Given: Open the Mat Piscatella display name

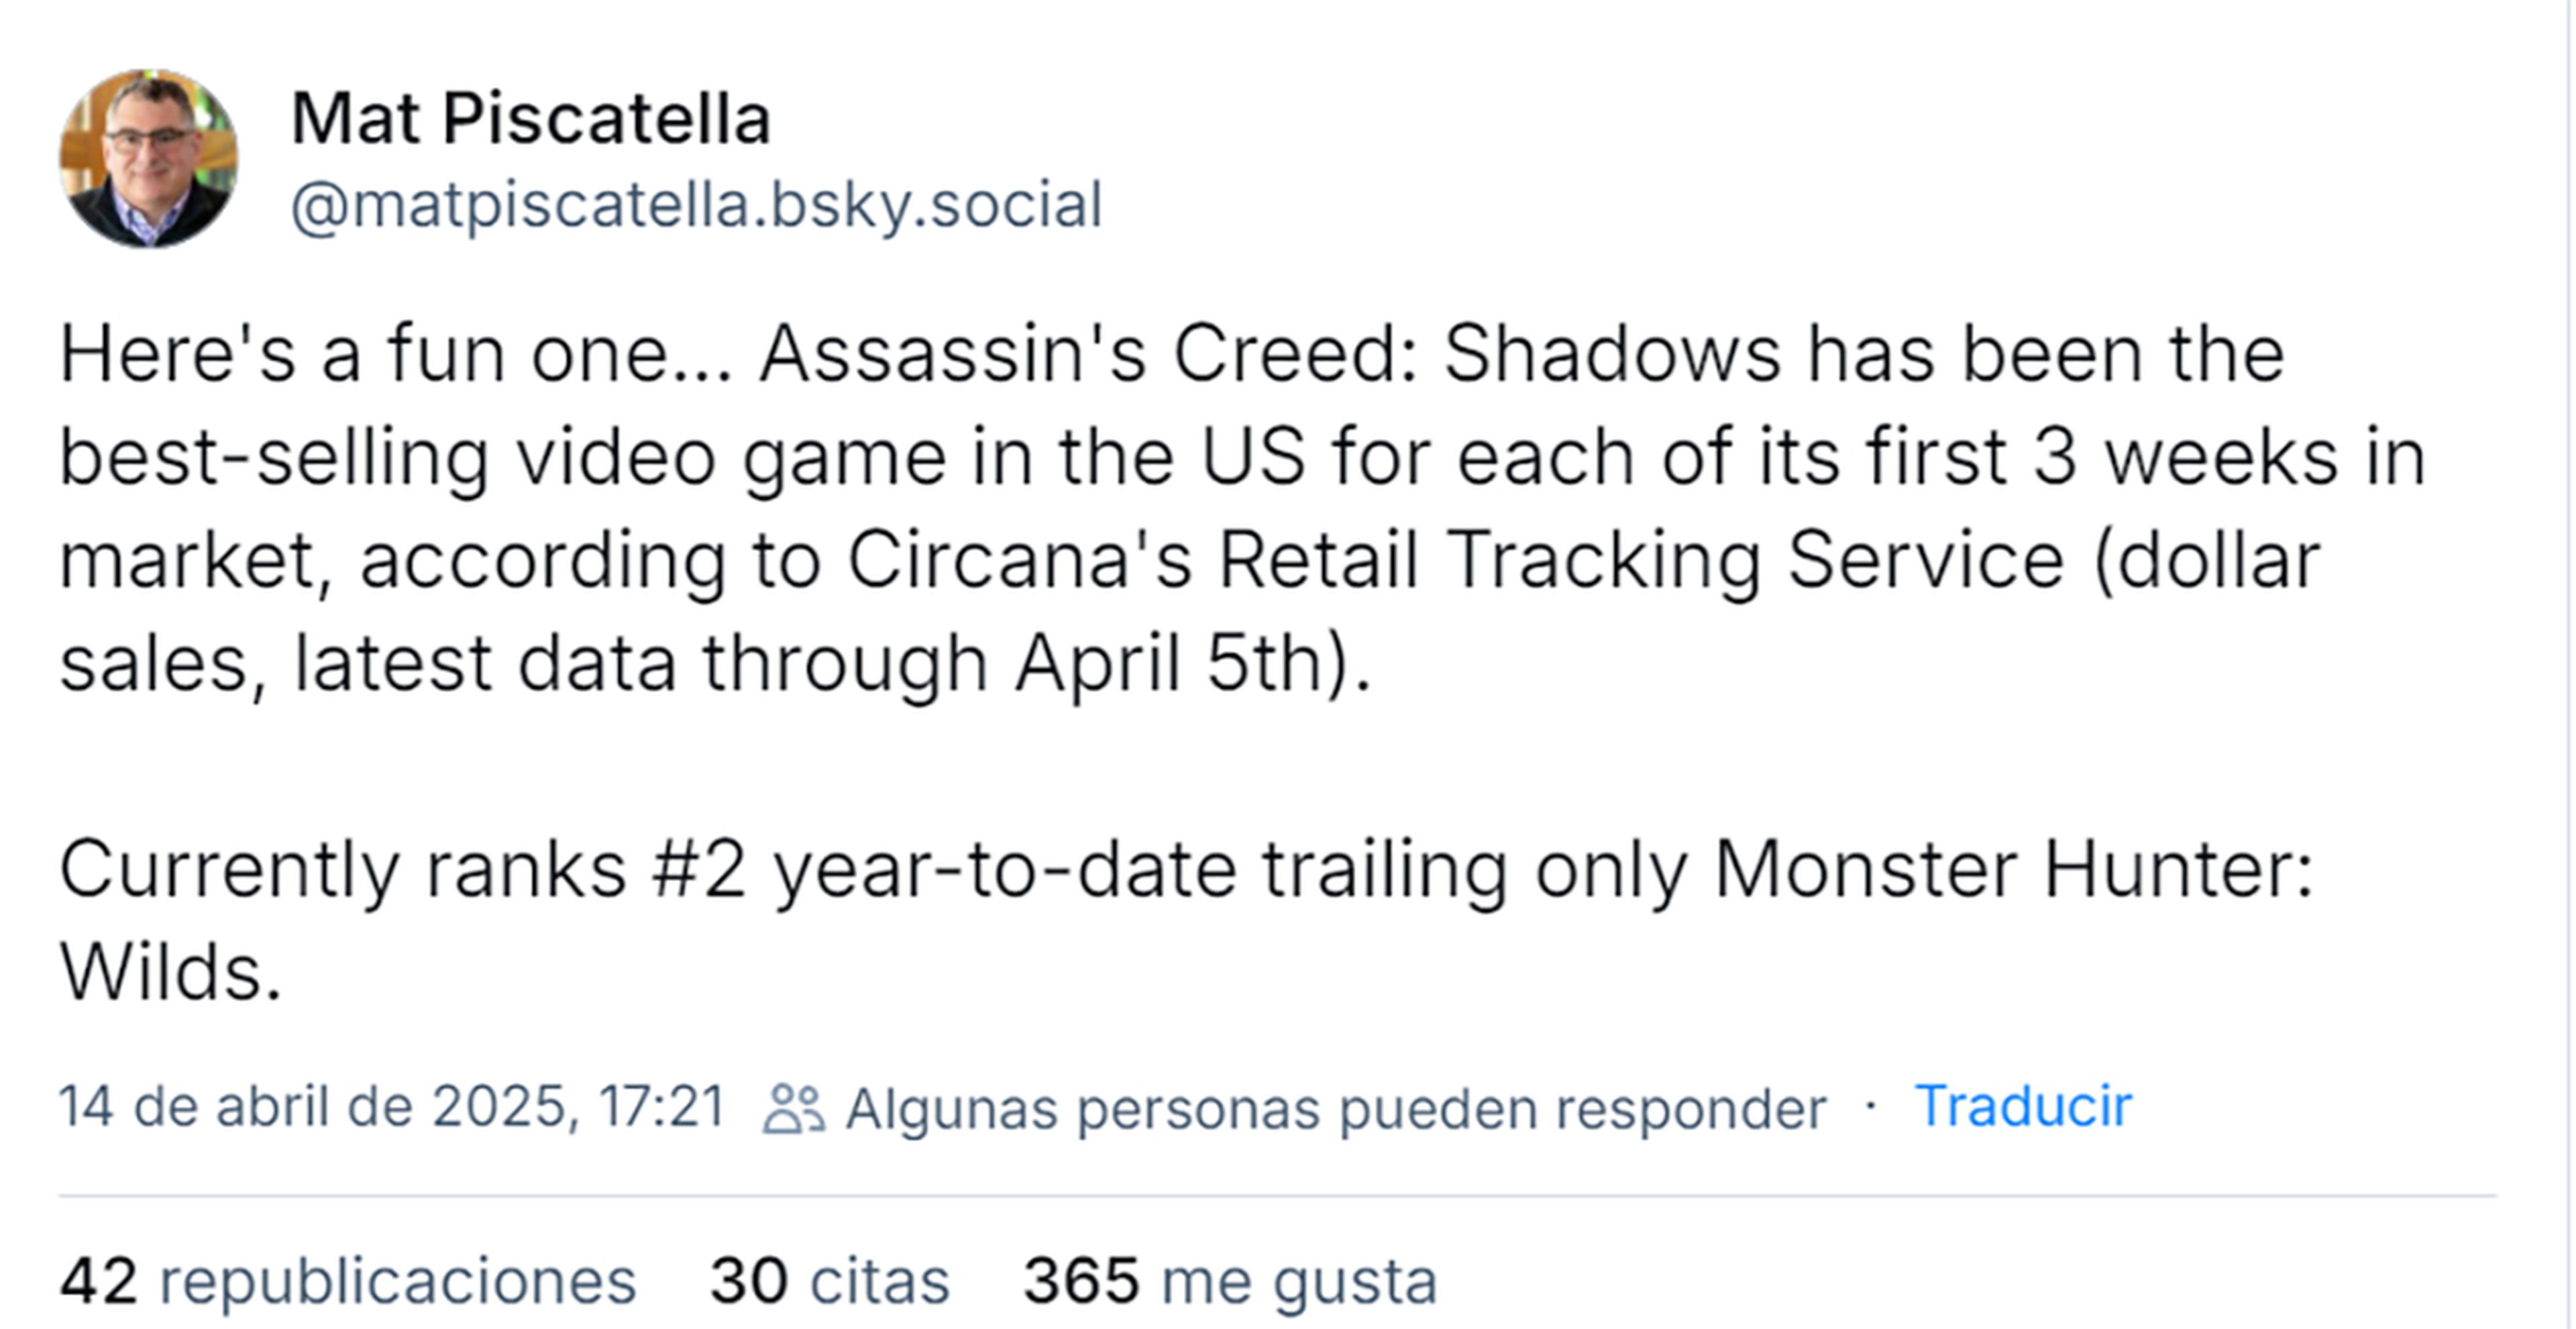Looking at the screenshot, I should [530, 119].
